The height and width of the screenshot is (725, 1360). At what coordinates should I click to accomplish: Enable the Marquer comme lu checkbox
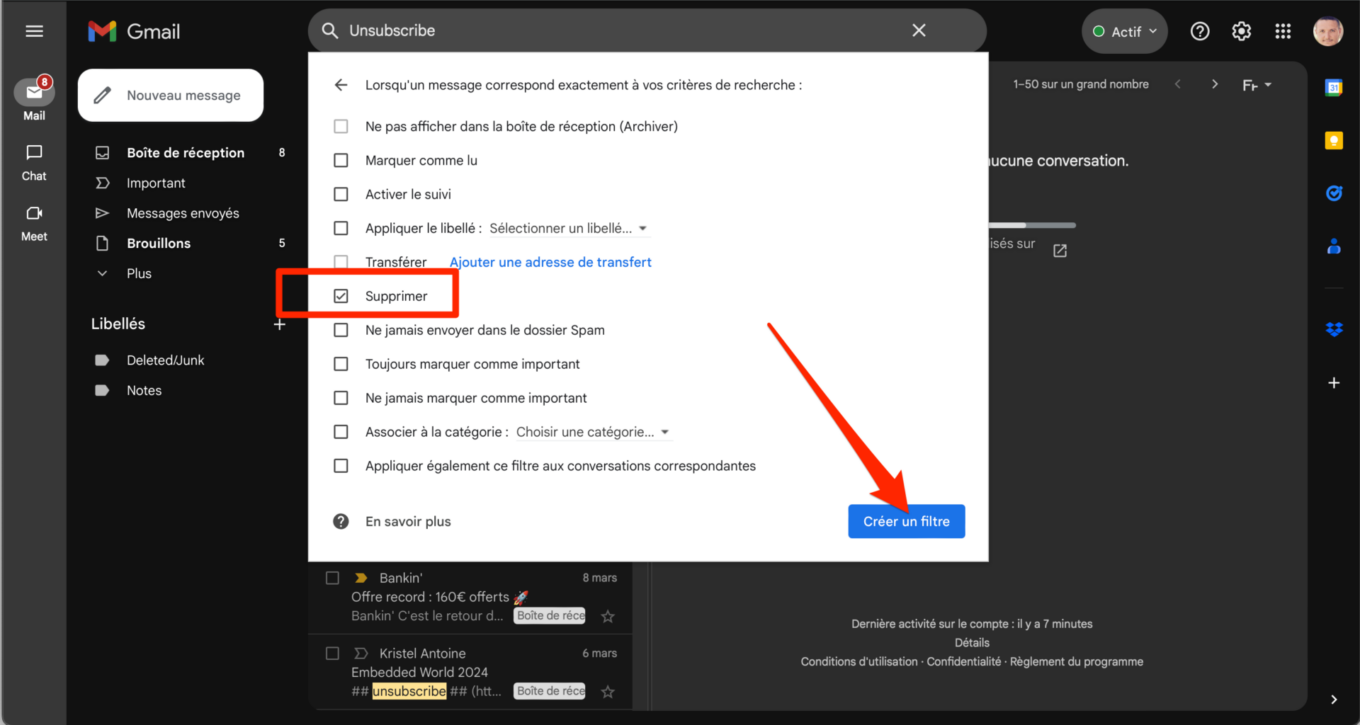(341, 160)
